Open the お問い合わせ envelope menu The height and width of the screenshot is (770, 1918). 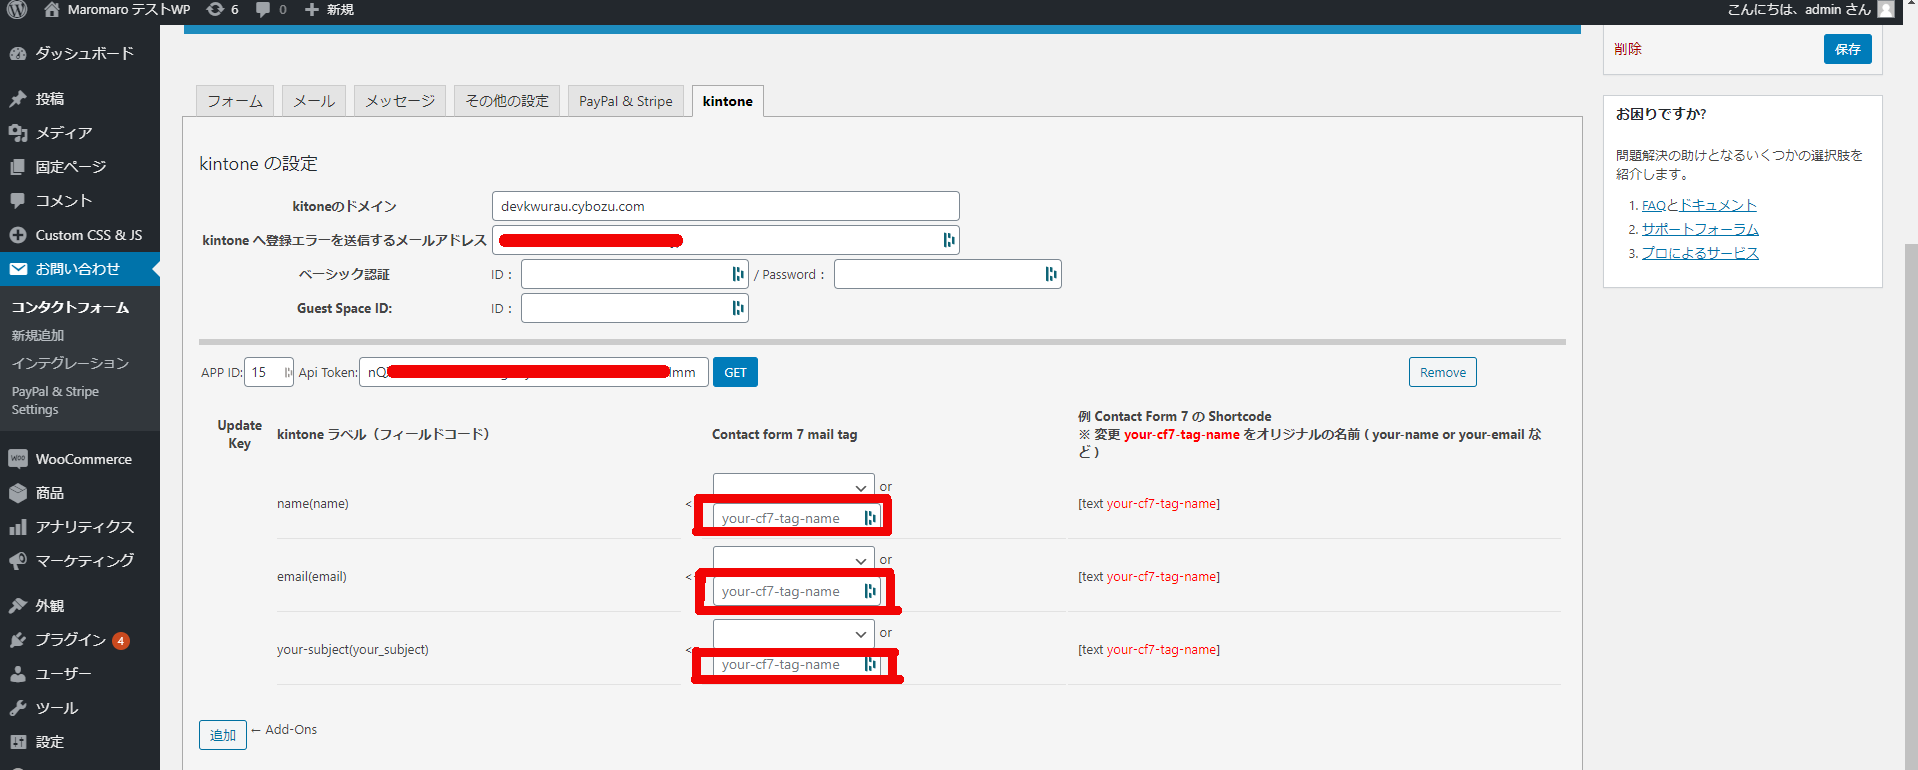tap(80, 269)
